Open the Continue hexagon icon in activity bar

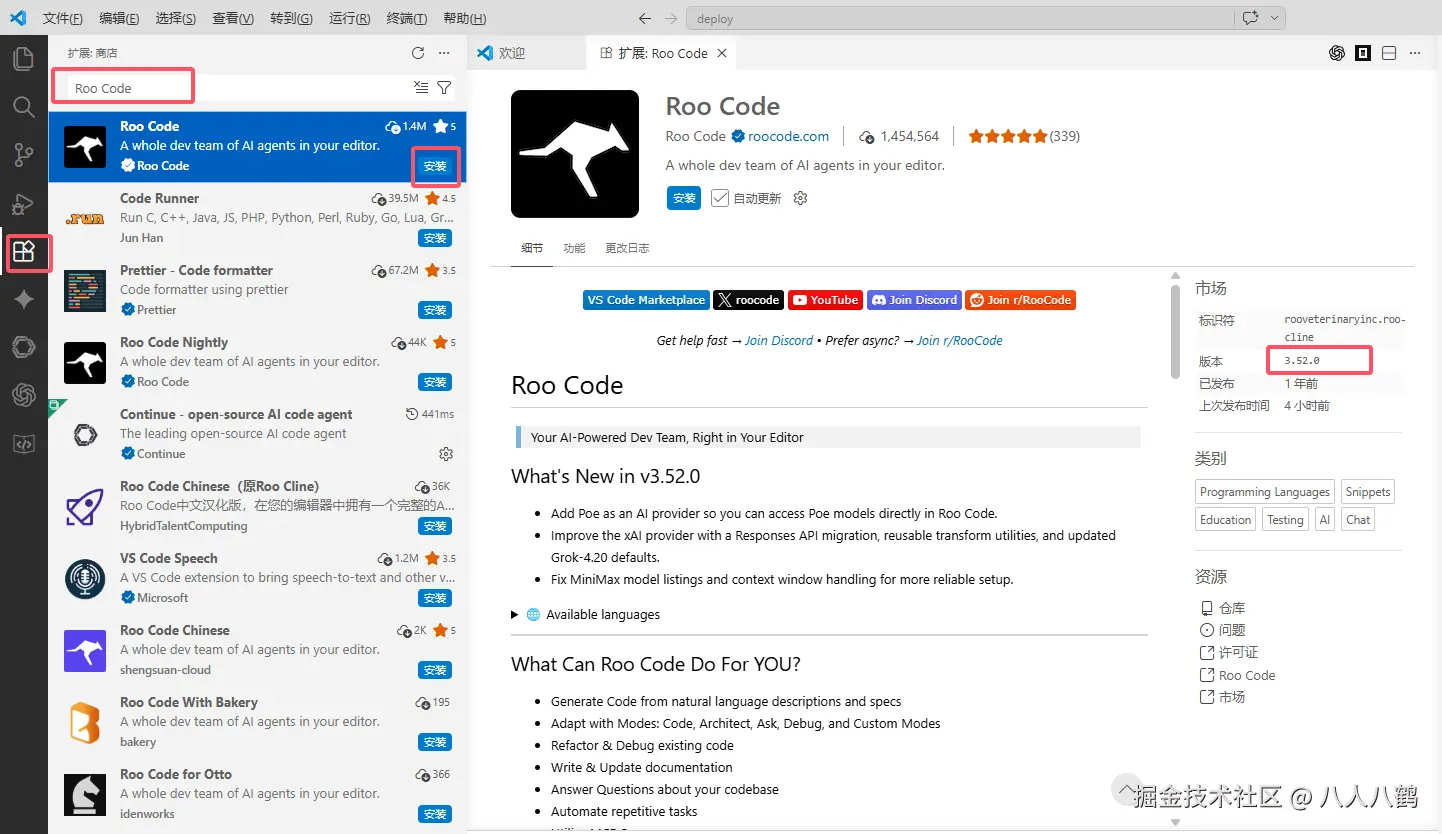pyautogui.click(x=23, y=347)
